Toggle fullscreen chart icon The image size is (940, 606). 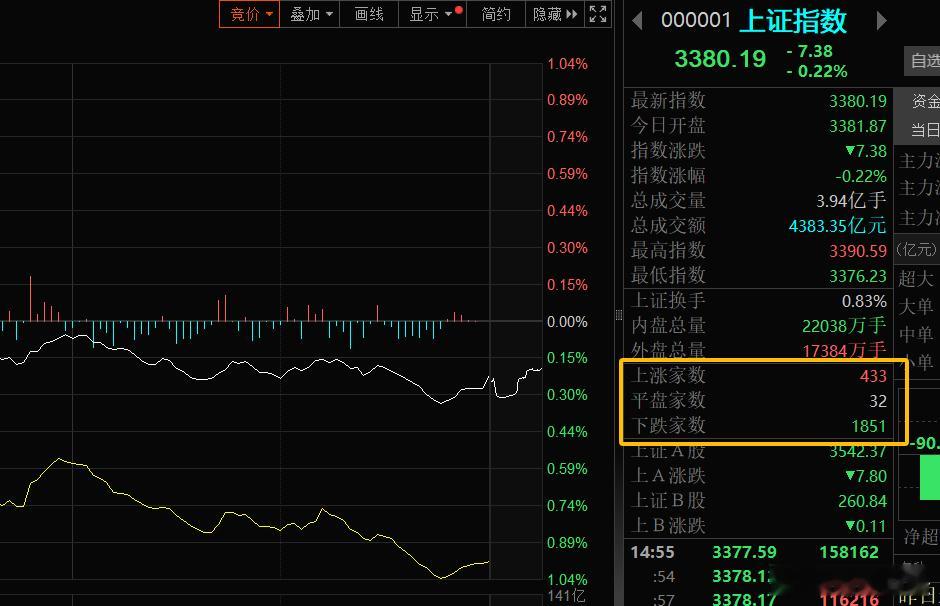[x=598, y=14]
